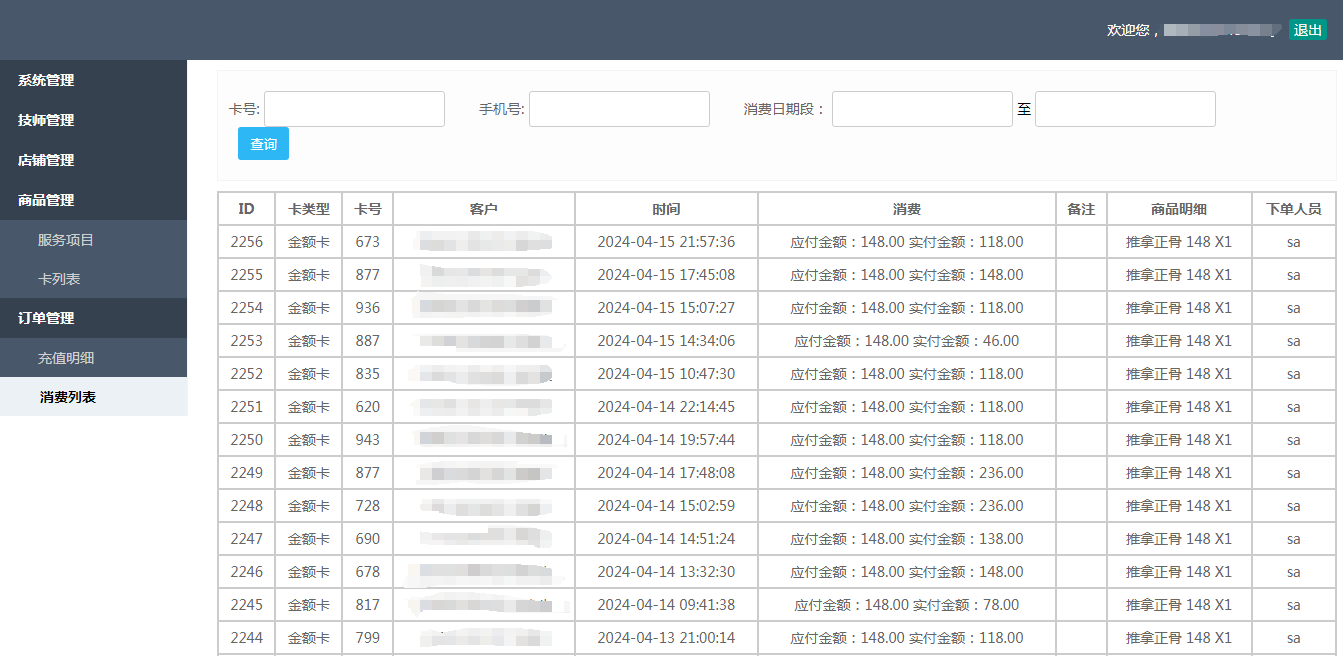Open the end date field after 至
Screen dimensions: 1343x656
(1125, 109)
